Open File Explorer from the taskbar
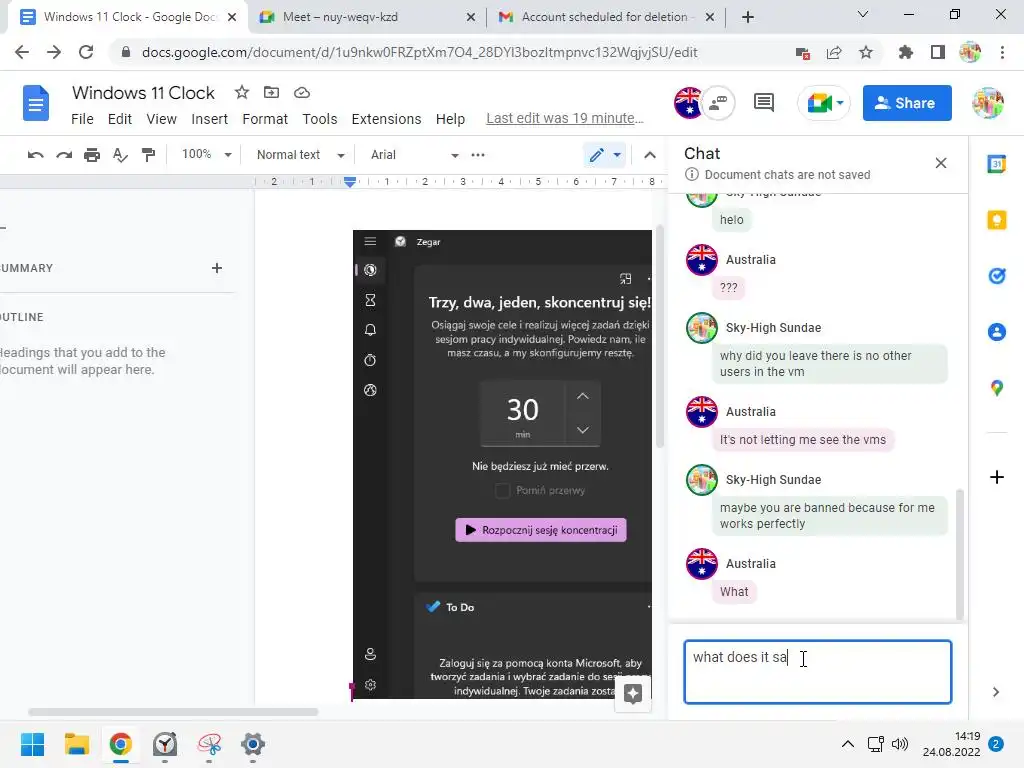Viewport: 1024px width, 768px height. 76,744
